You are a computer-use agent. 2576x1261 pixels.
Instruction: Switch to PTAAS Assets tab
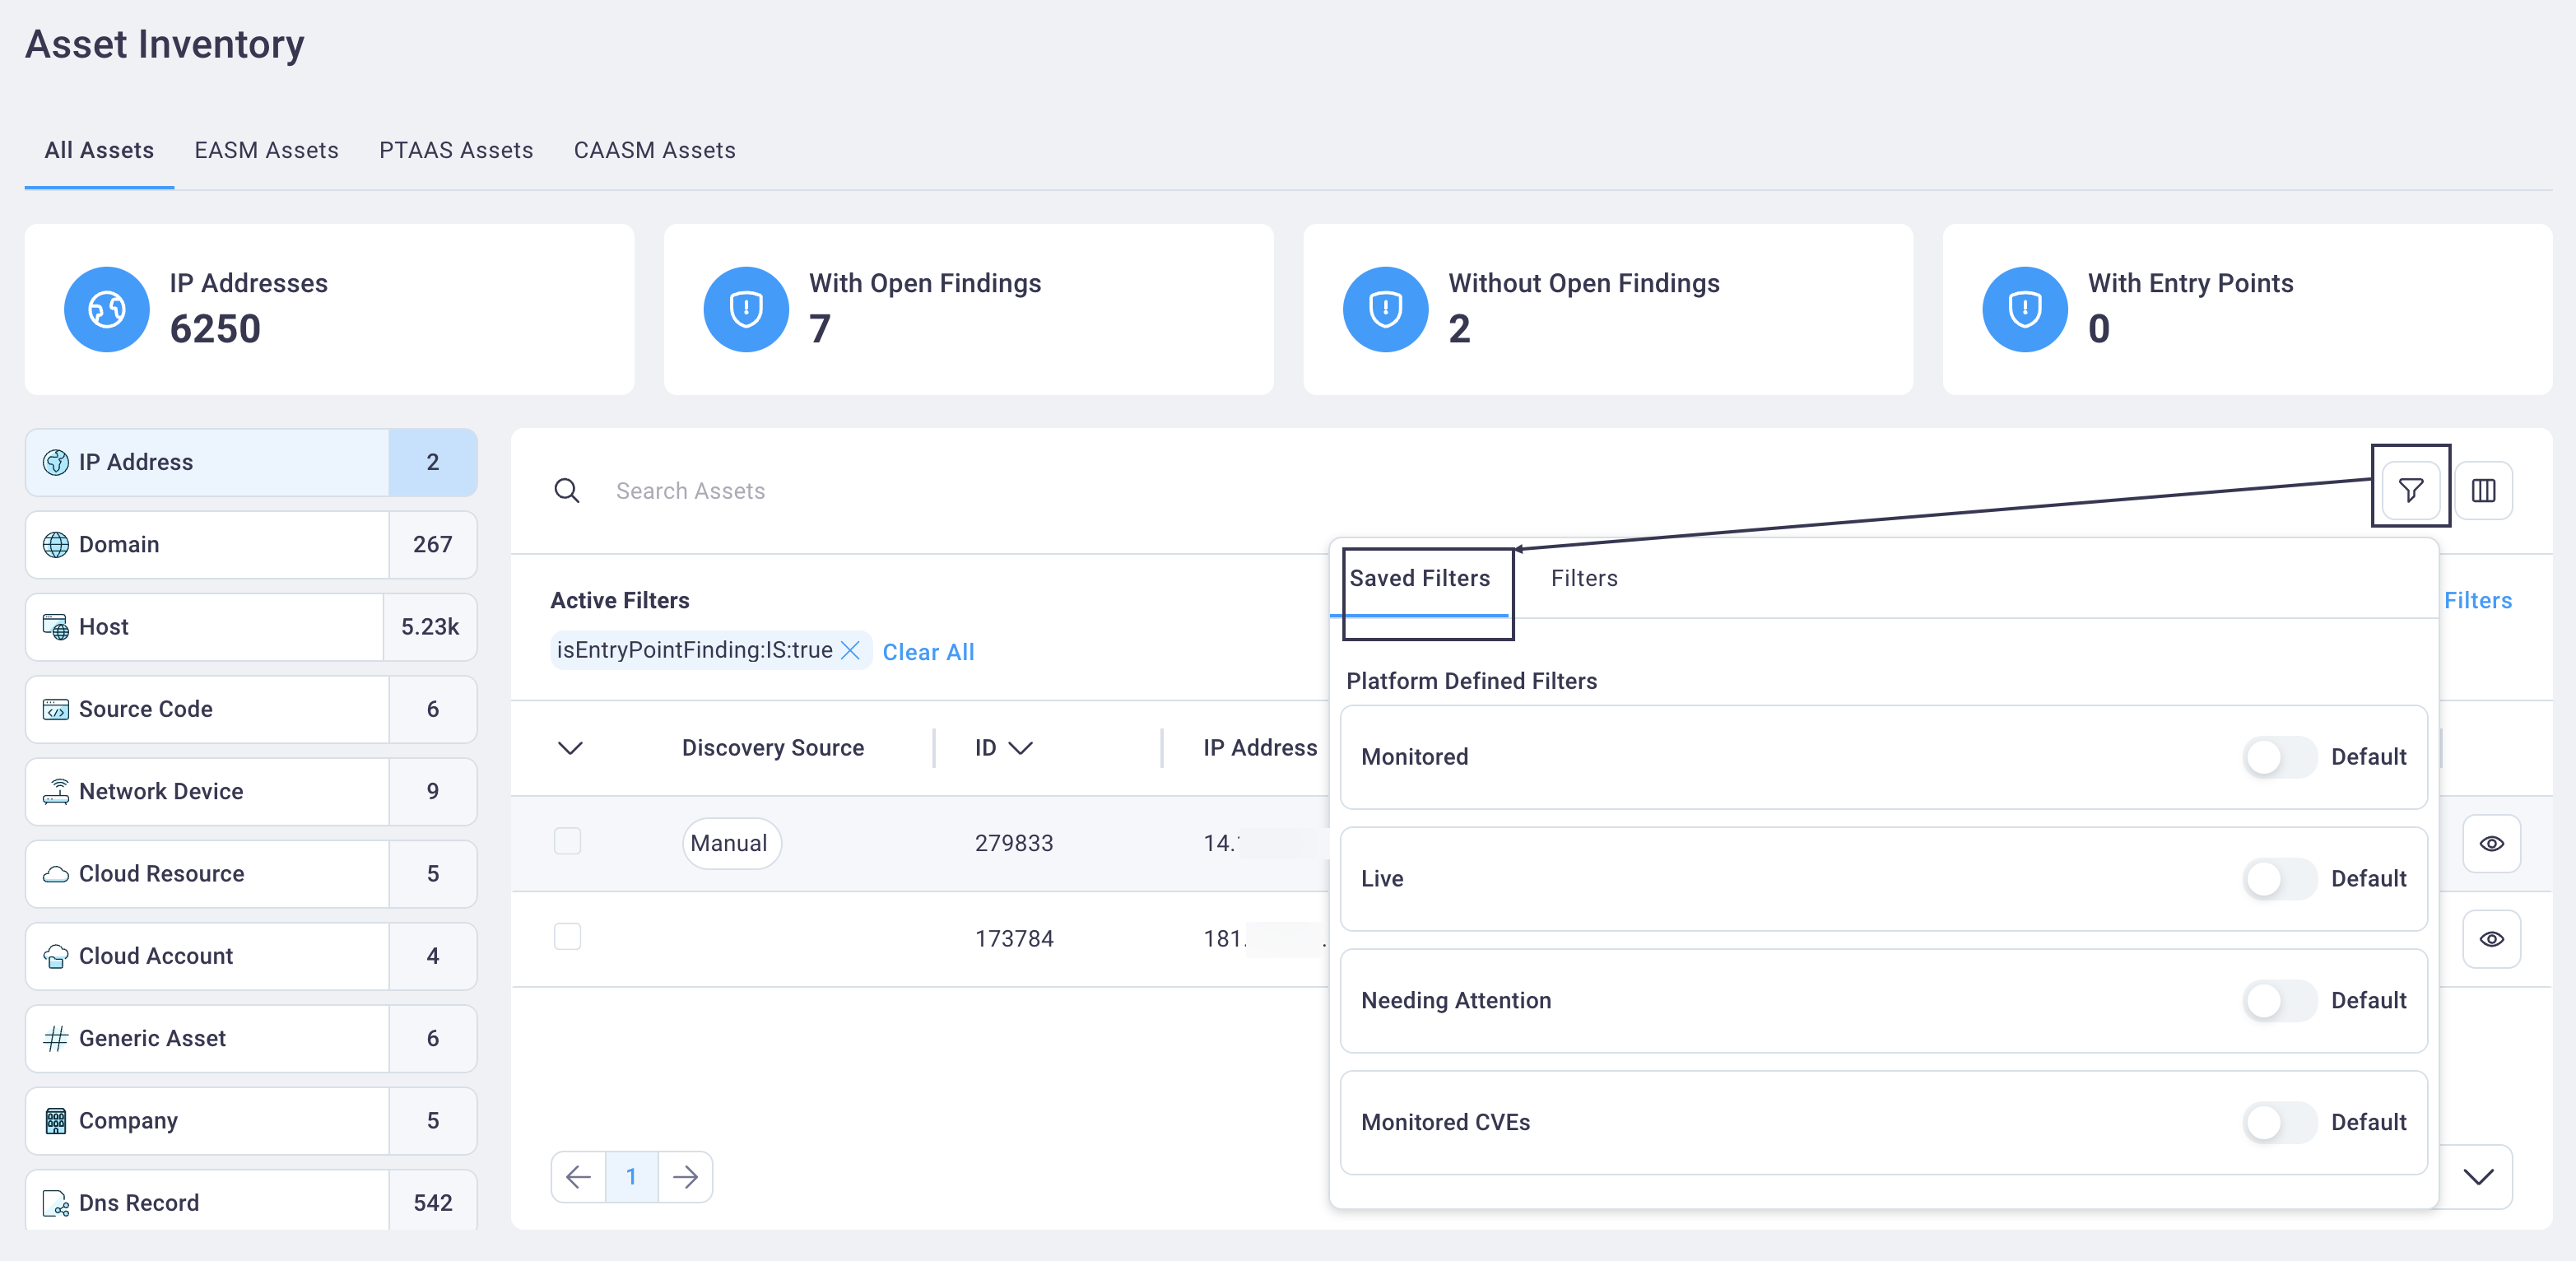pyautogui.click(x=456, y=150)
